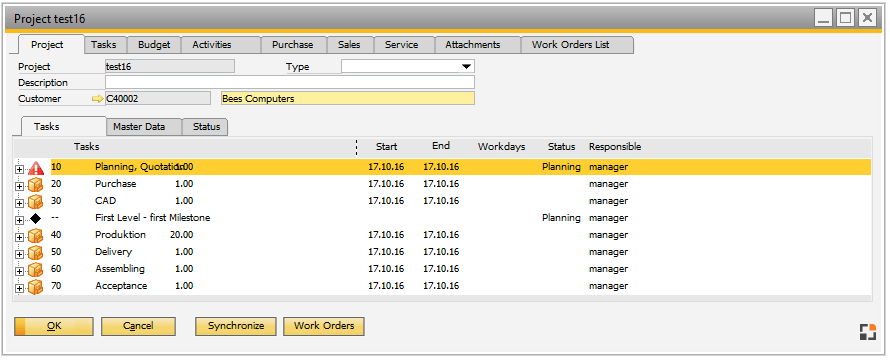Viewport: 890px width, 360px height.
Task: Expand the Assembling task tree node
Action: click(19, 271)
